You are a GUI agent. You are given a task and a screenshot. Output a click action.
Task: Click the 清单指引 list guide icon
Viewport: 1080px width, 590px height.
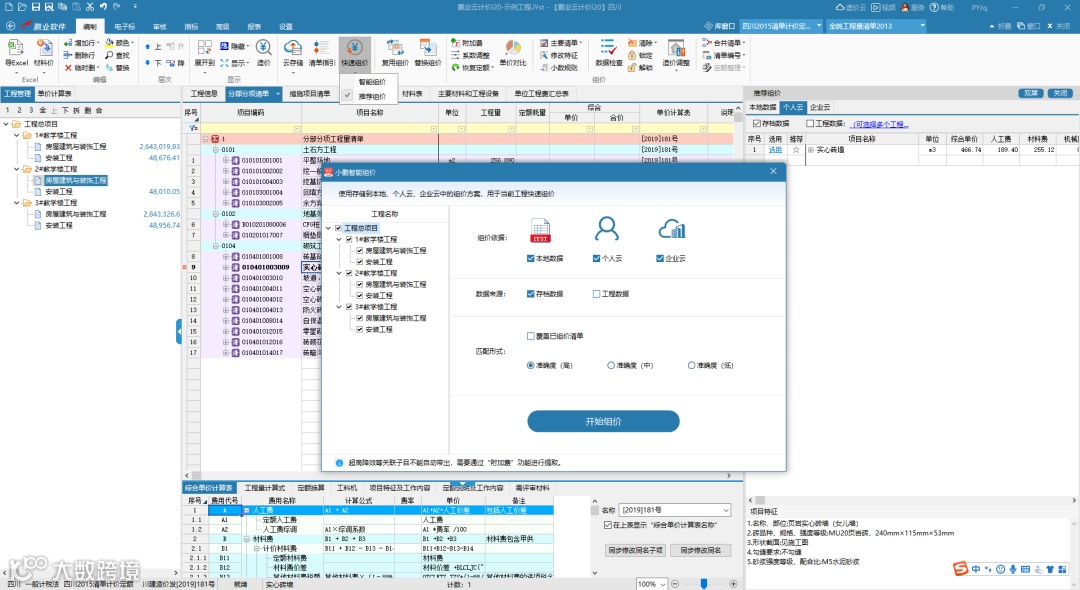pyautogui.click(x=321, y=47)
